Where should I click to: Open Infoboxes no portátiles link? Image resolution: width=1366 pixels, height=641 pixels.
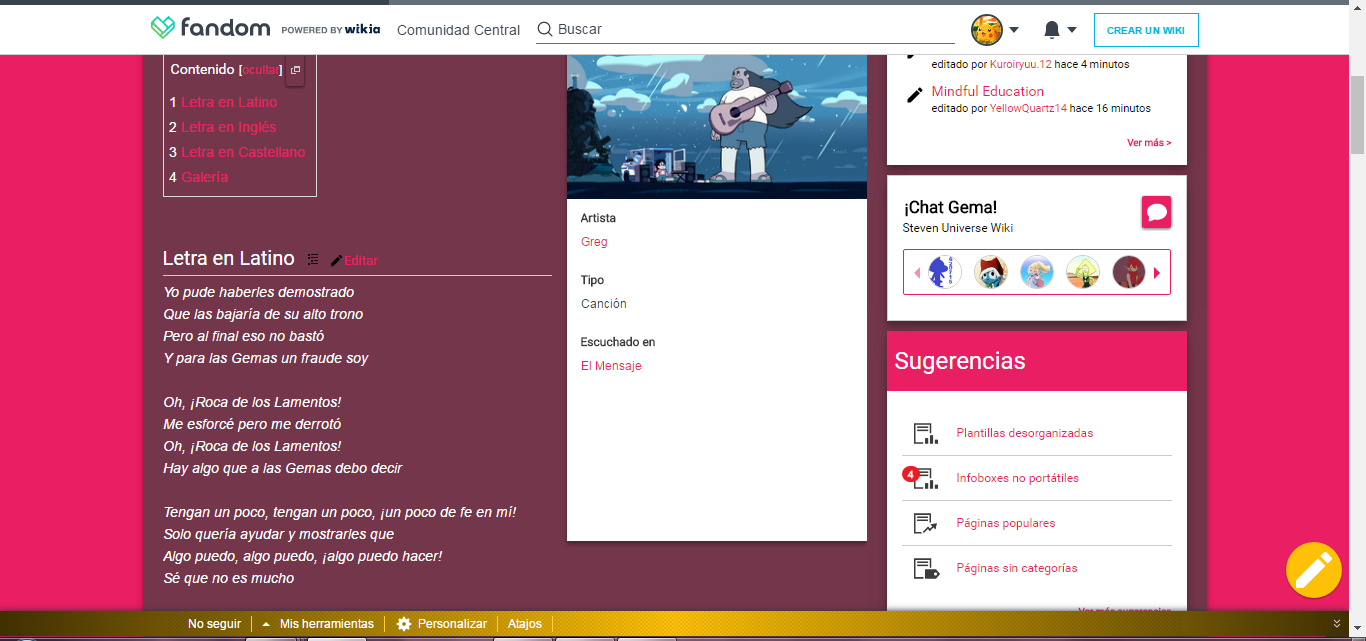(1018, 478)
